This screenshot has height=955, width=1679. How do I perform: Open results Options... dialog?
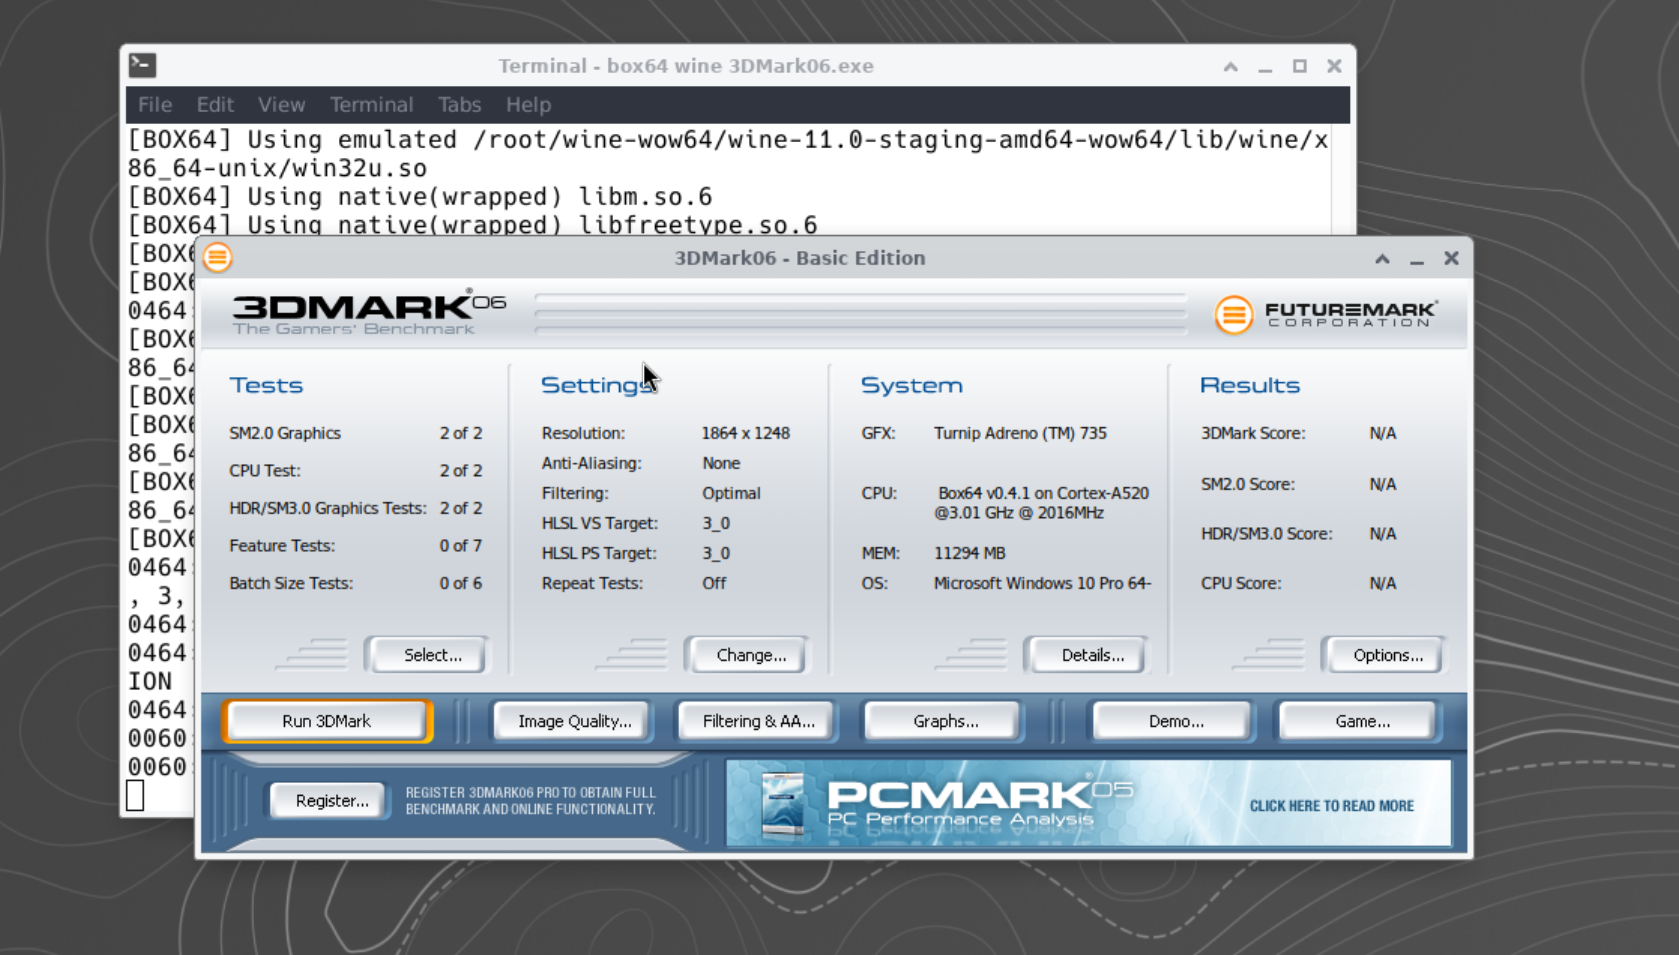point(1387,655)
